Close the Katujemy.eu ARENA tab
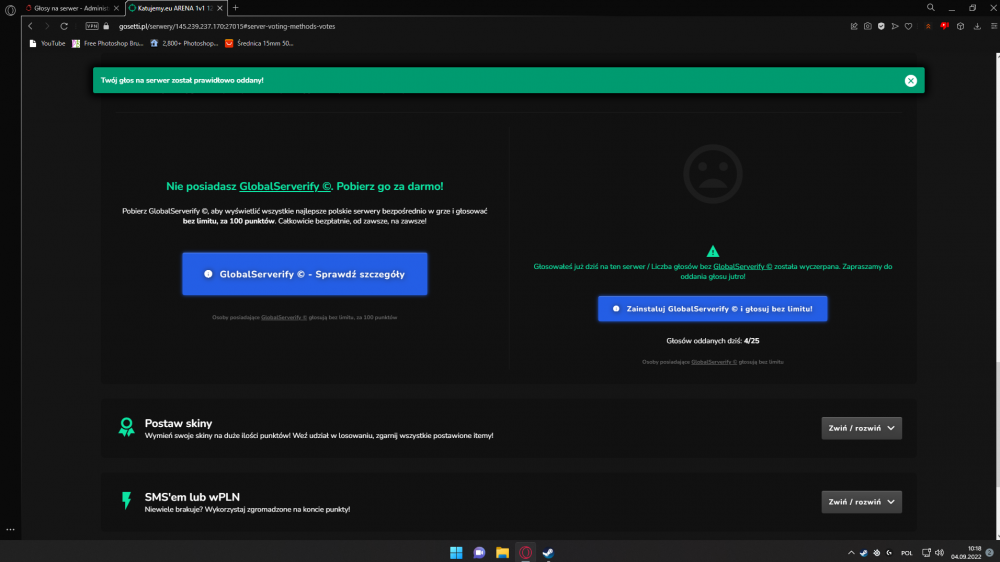Viewport: 1000px width, 562px height. click(x=220, y=8)
